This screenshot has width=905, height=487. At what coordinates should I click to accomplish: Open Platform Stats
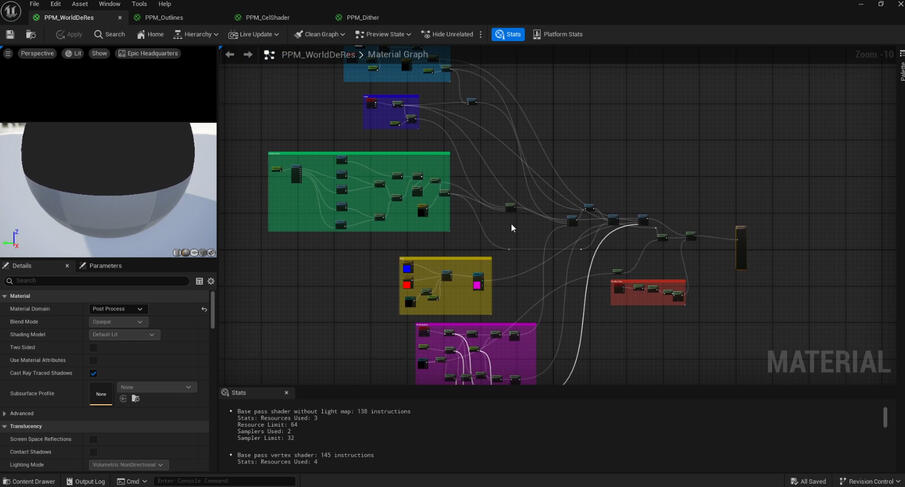(x=557, y=34)
